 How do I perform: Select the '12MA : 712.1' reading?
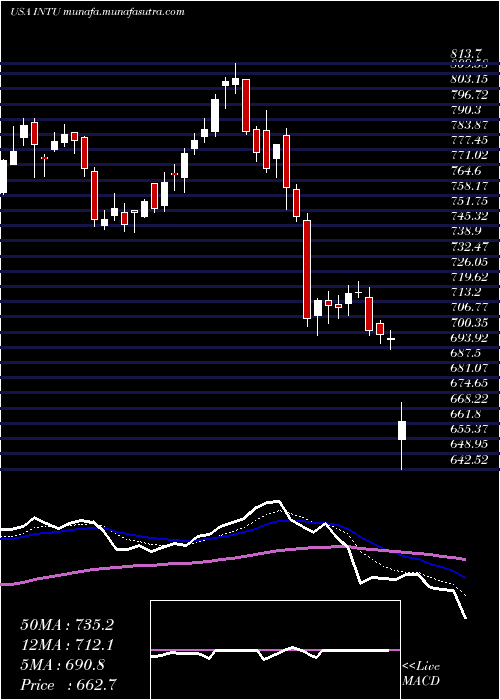click(x=67, y=645)
